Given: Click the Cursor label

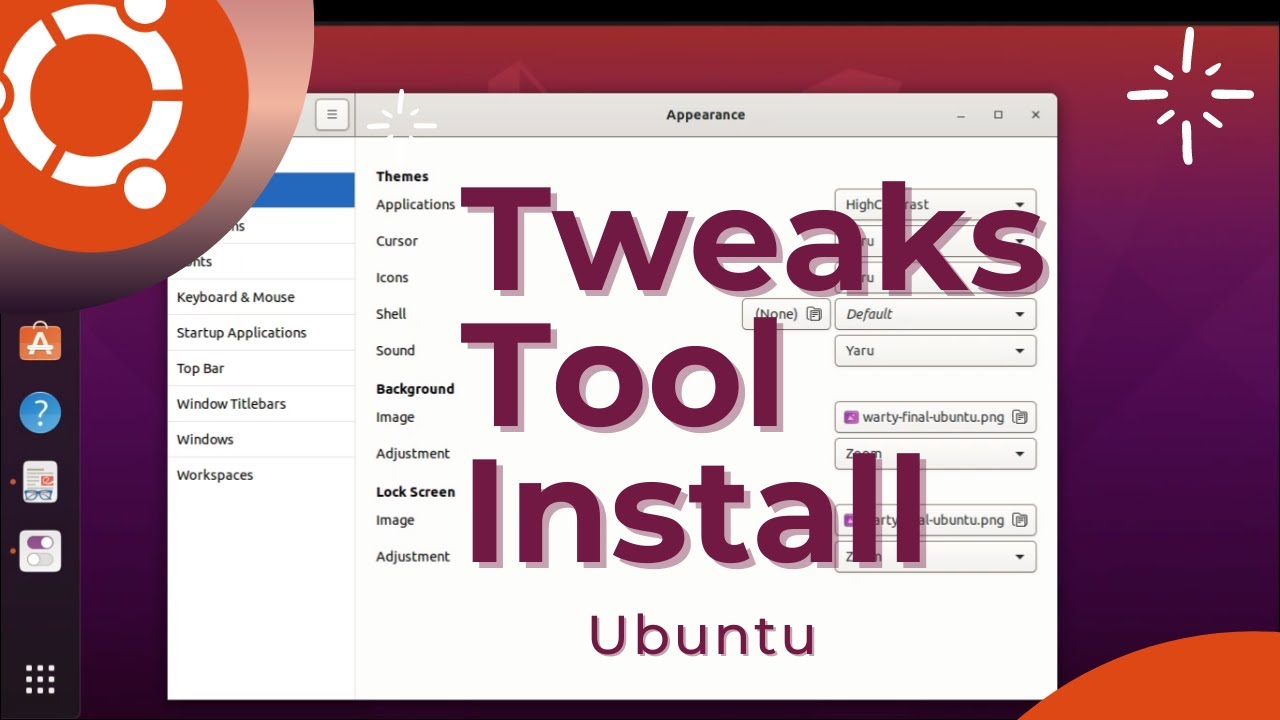Looking at the screenshot, I should pyautogui.click(x=397, y=241).
